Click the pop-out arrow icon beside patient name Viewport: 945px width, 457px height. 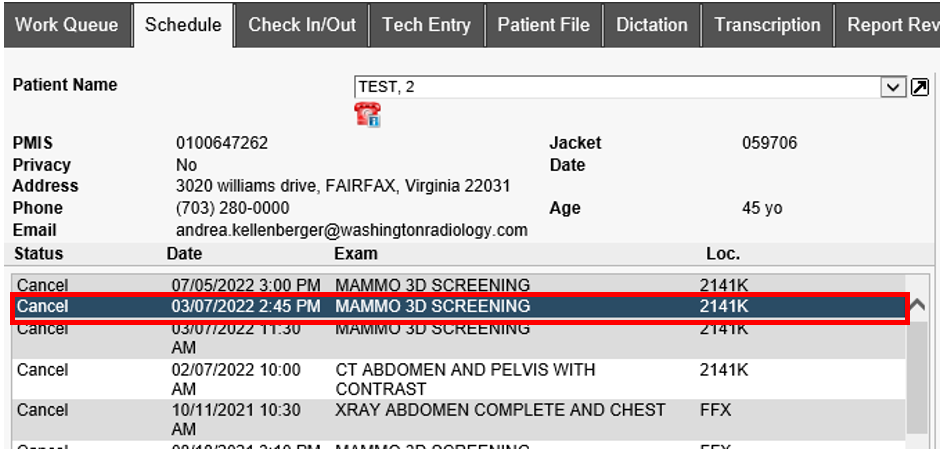click(x=919, y=88)
